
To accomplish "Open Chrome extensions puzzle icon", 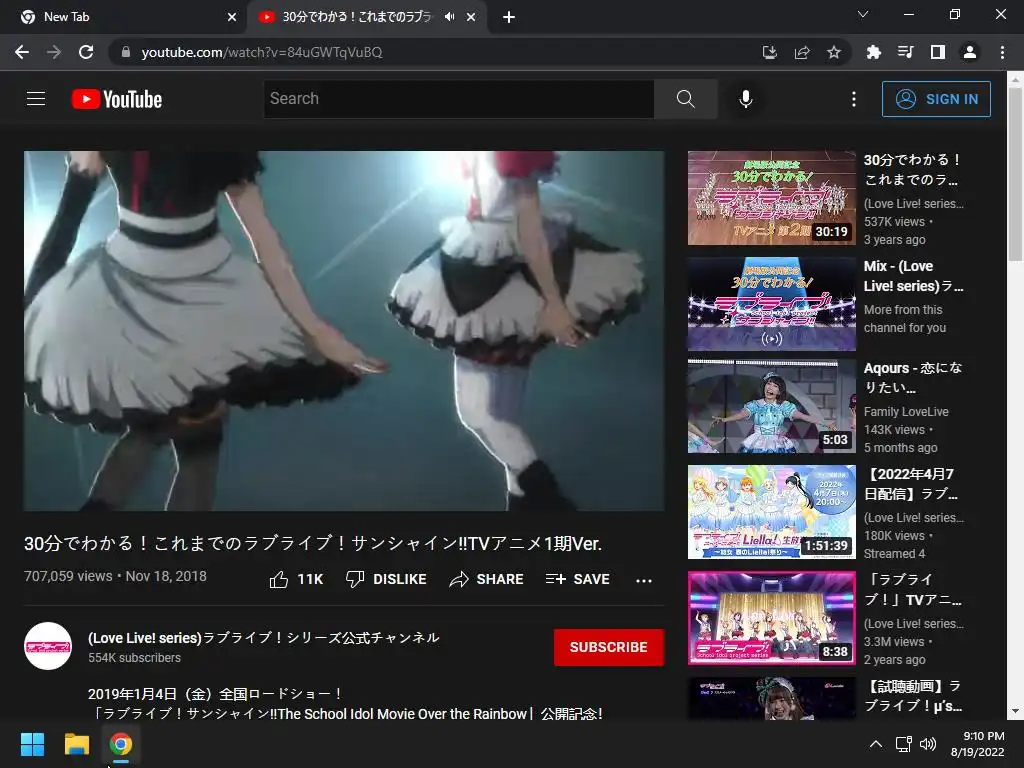I will 873,52.
